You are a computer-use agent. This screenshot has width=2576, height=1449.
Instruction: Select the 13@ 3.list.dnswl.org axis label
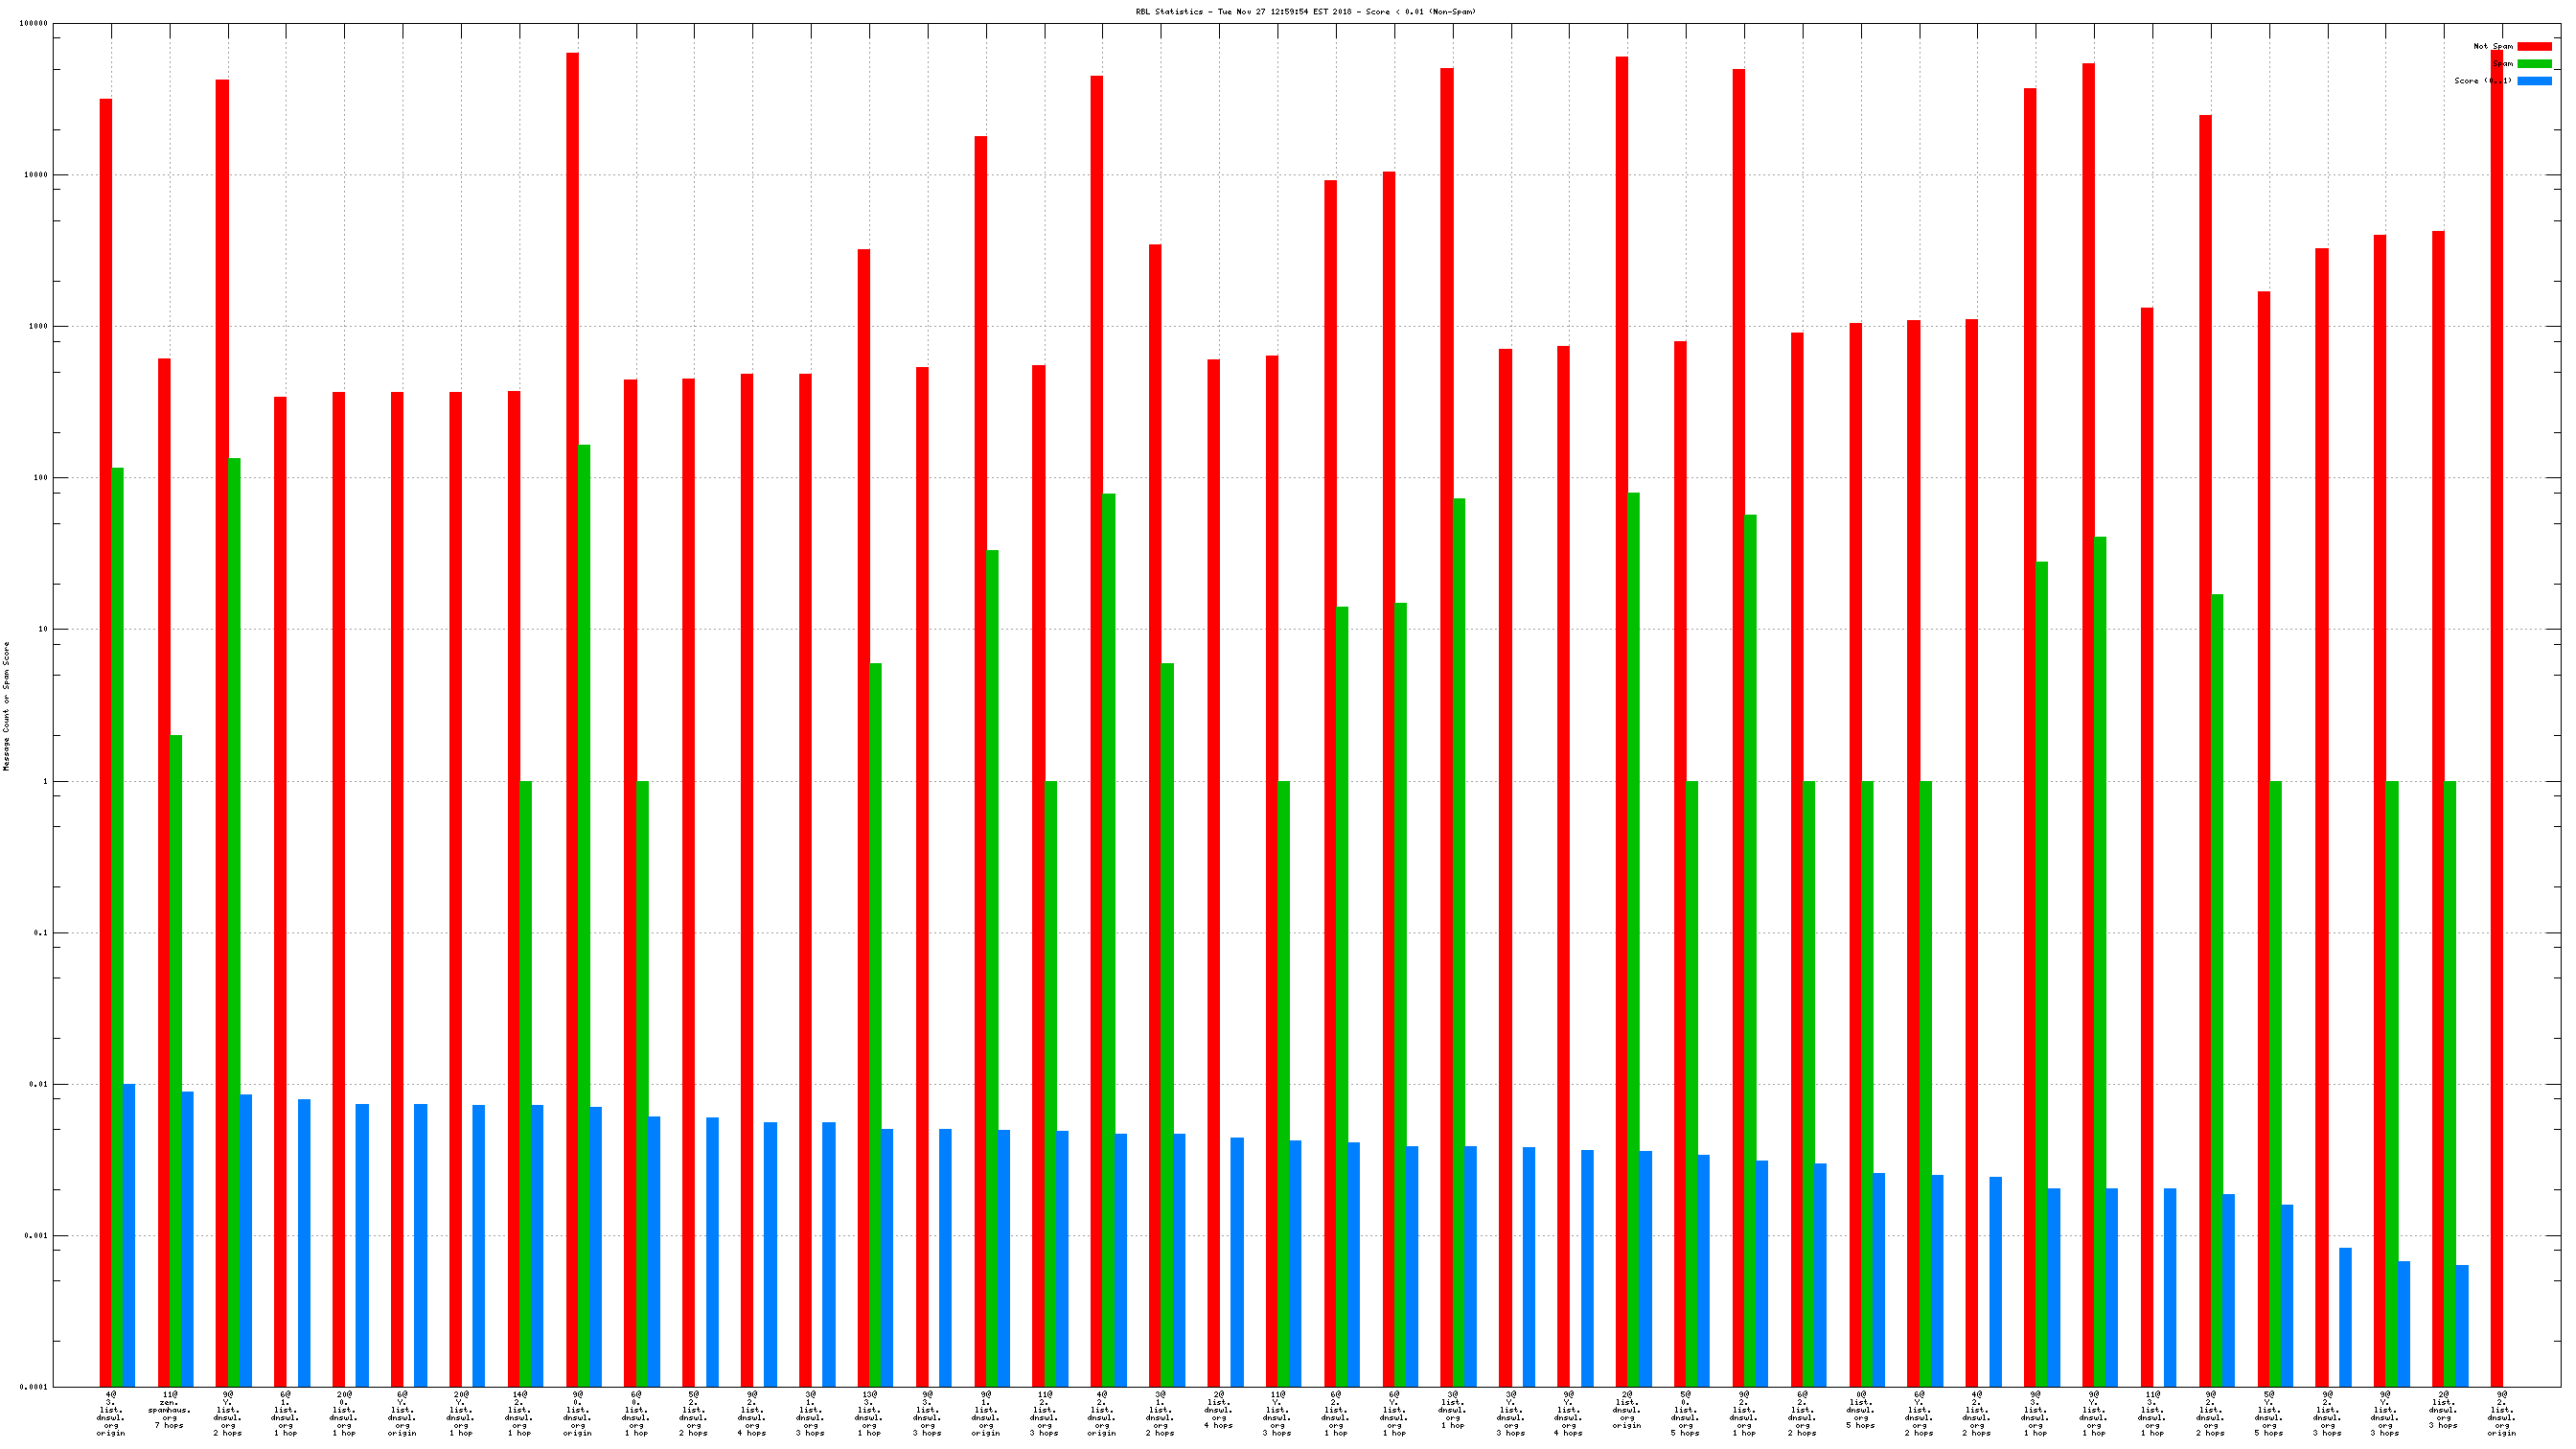869,1413
